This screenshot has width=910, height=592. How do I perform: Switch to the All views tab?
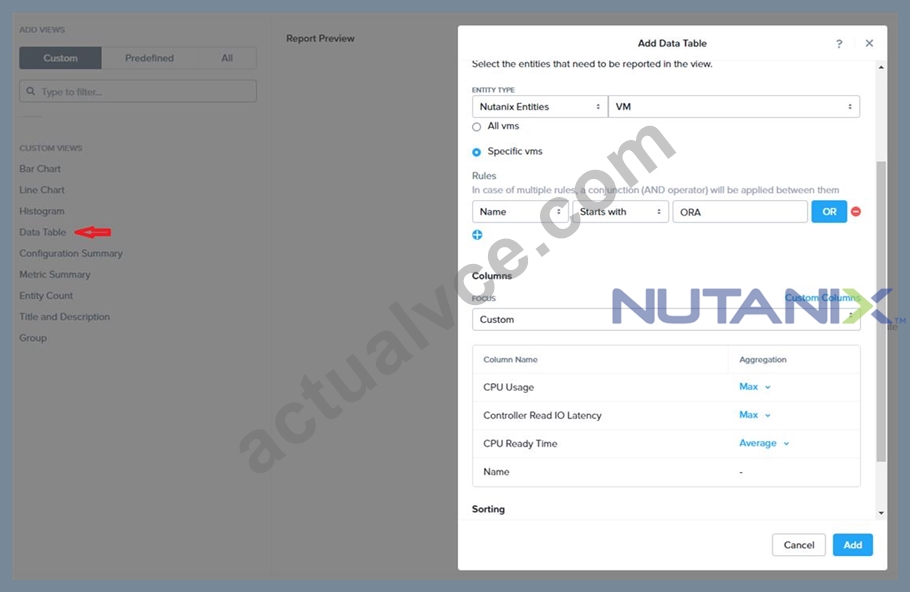[227, 58]
